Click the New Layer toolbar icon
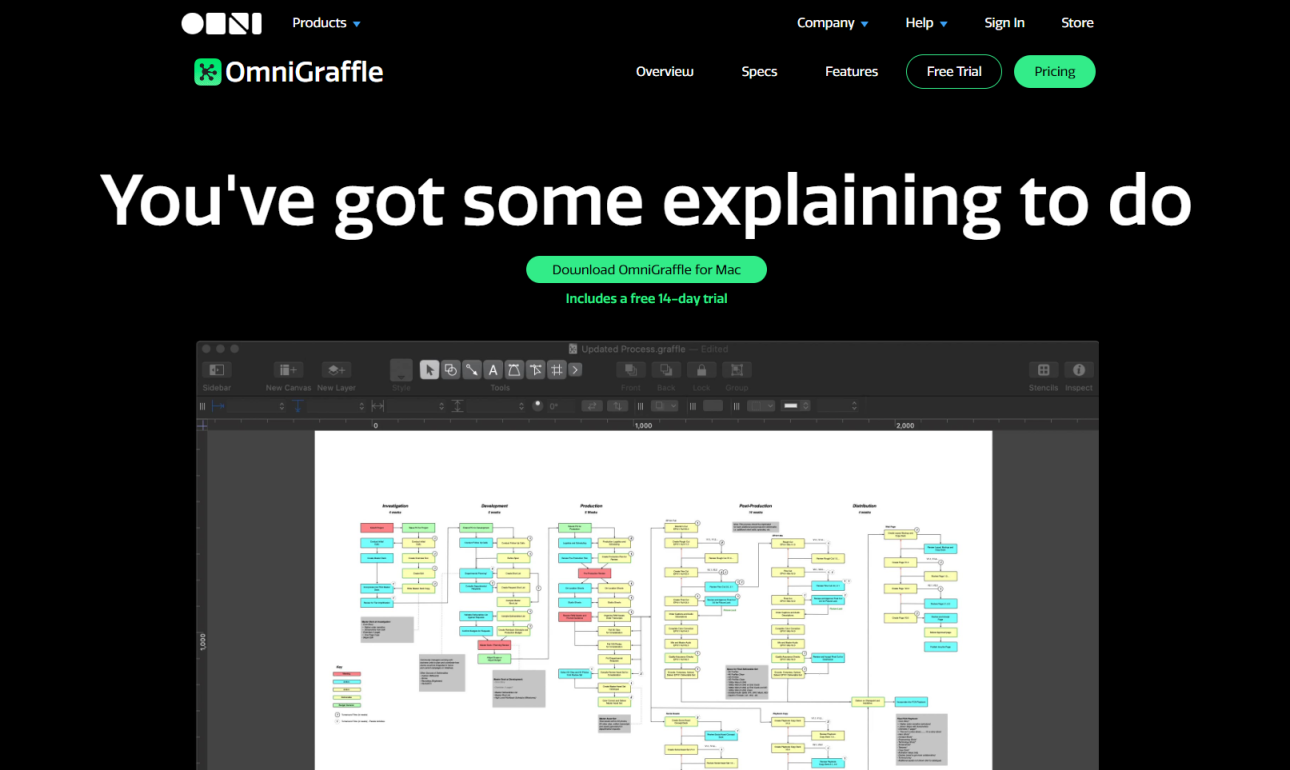The image size is (1290, 770). click(x=337, y=370)
